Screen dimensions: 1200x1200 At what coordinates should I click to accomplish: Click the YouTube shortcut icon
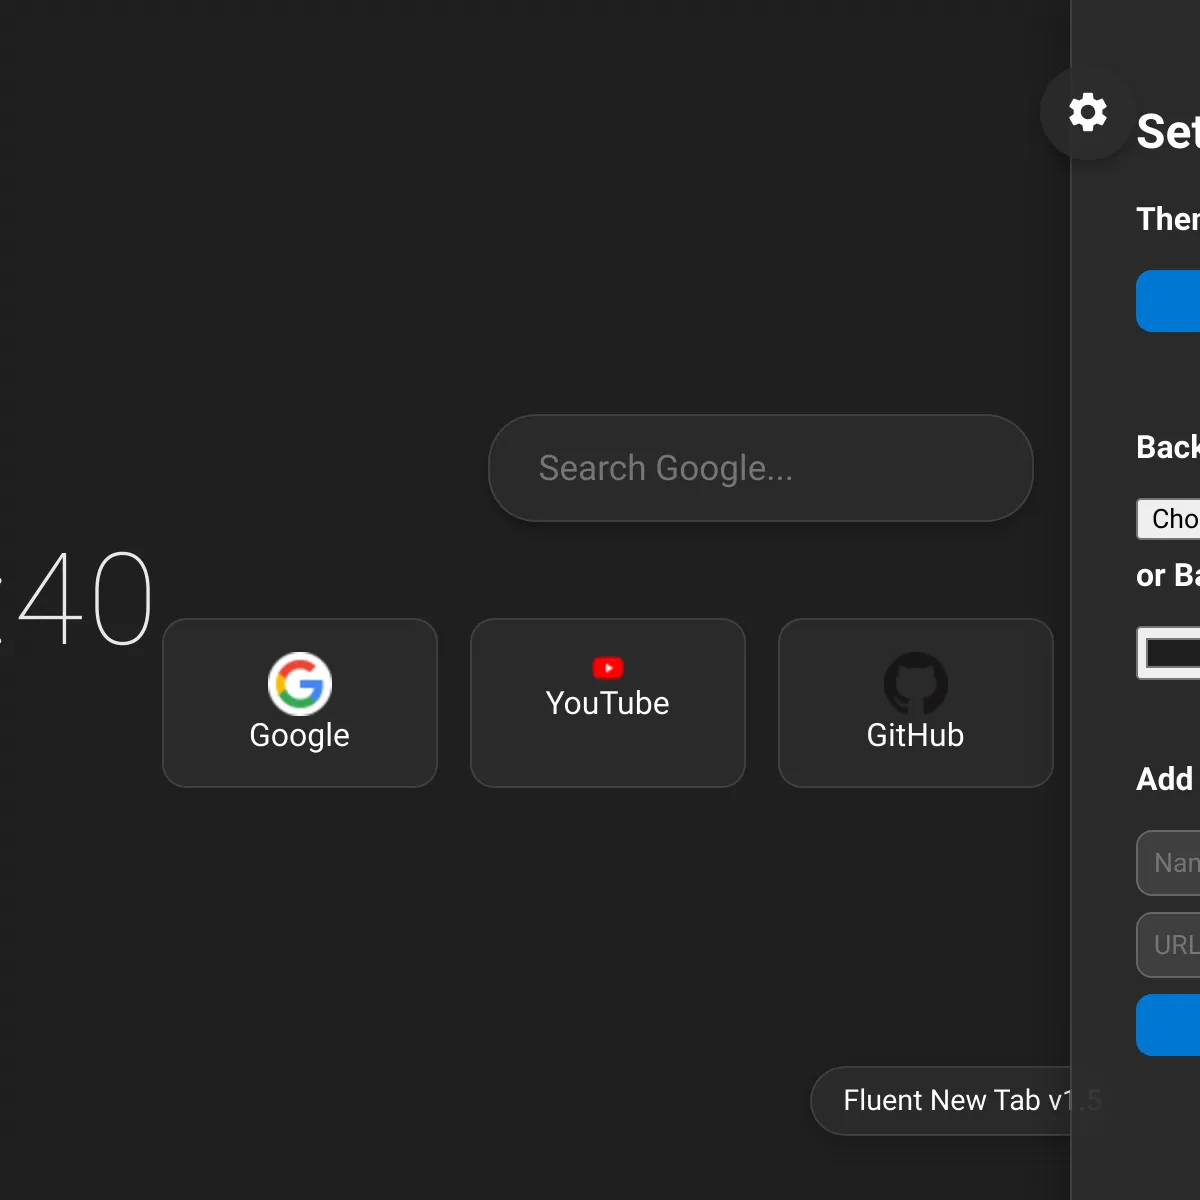click(607, 703)
